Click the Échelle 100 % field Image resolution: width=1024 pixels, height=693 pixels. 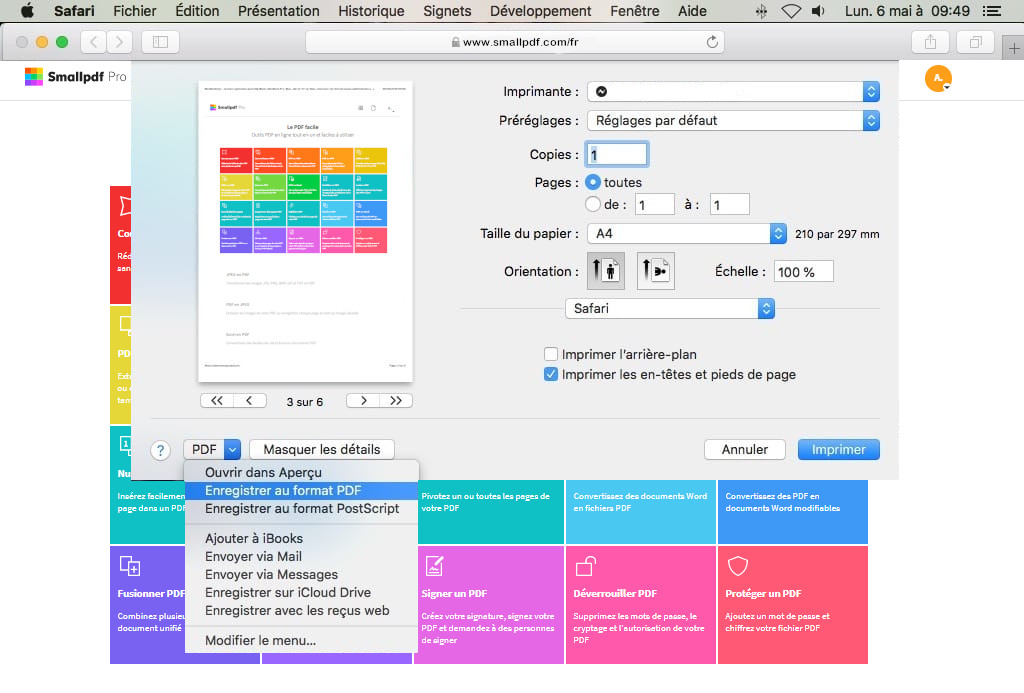803,272
